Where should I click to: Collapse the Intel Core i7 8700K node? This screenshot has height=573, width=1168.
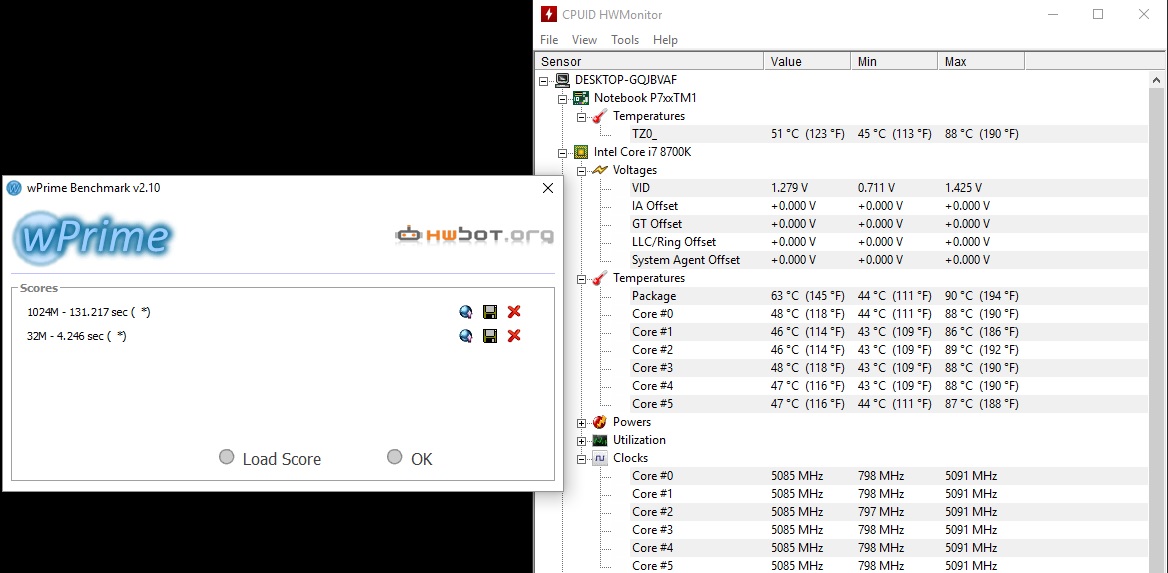(563, 153)
